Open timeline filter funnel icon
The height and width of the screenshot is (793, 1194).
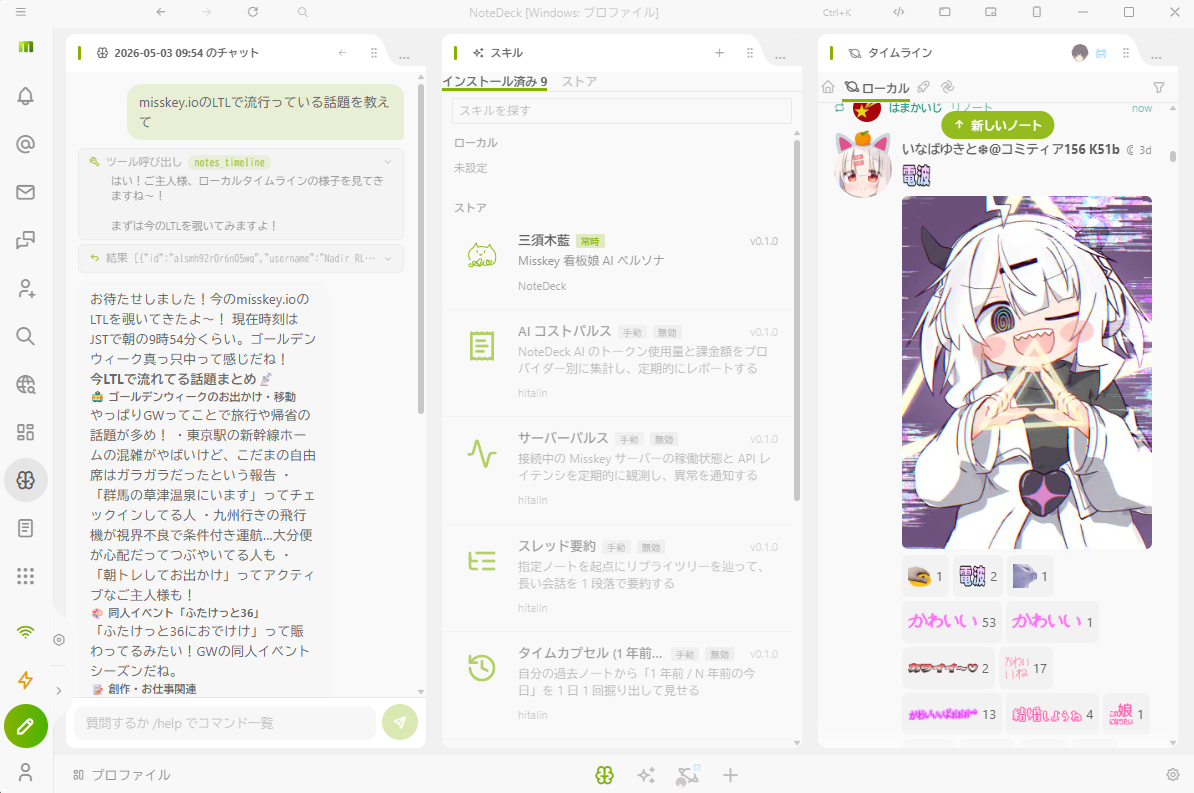(x=1158, y=88)
